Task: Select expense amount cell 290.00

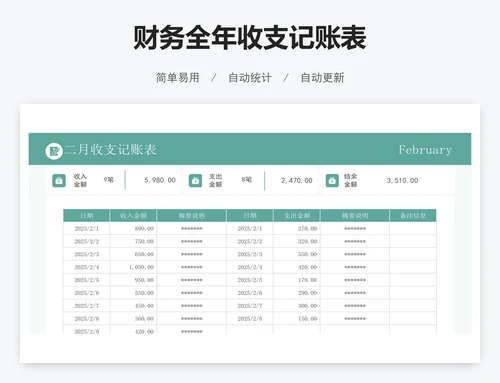Action: pos(297,293)
